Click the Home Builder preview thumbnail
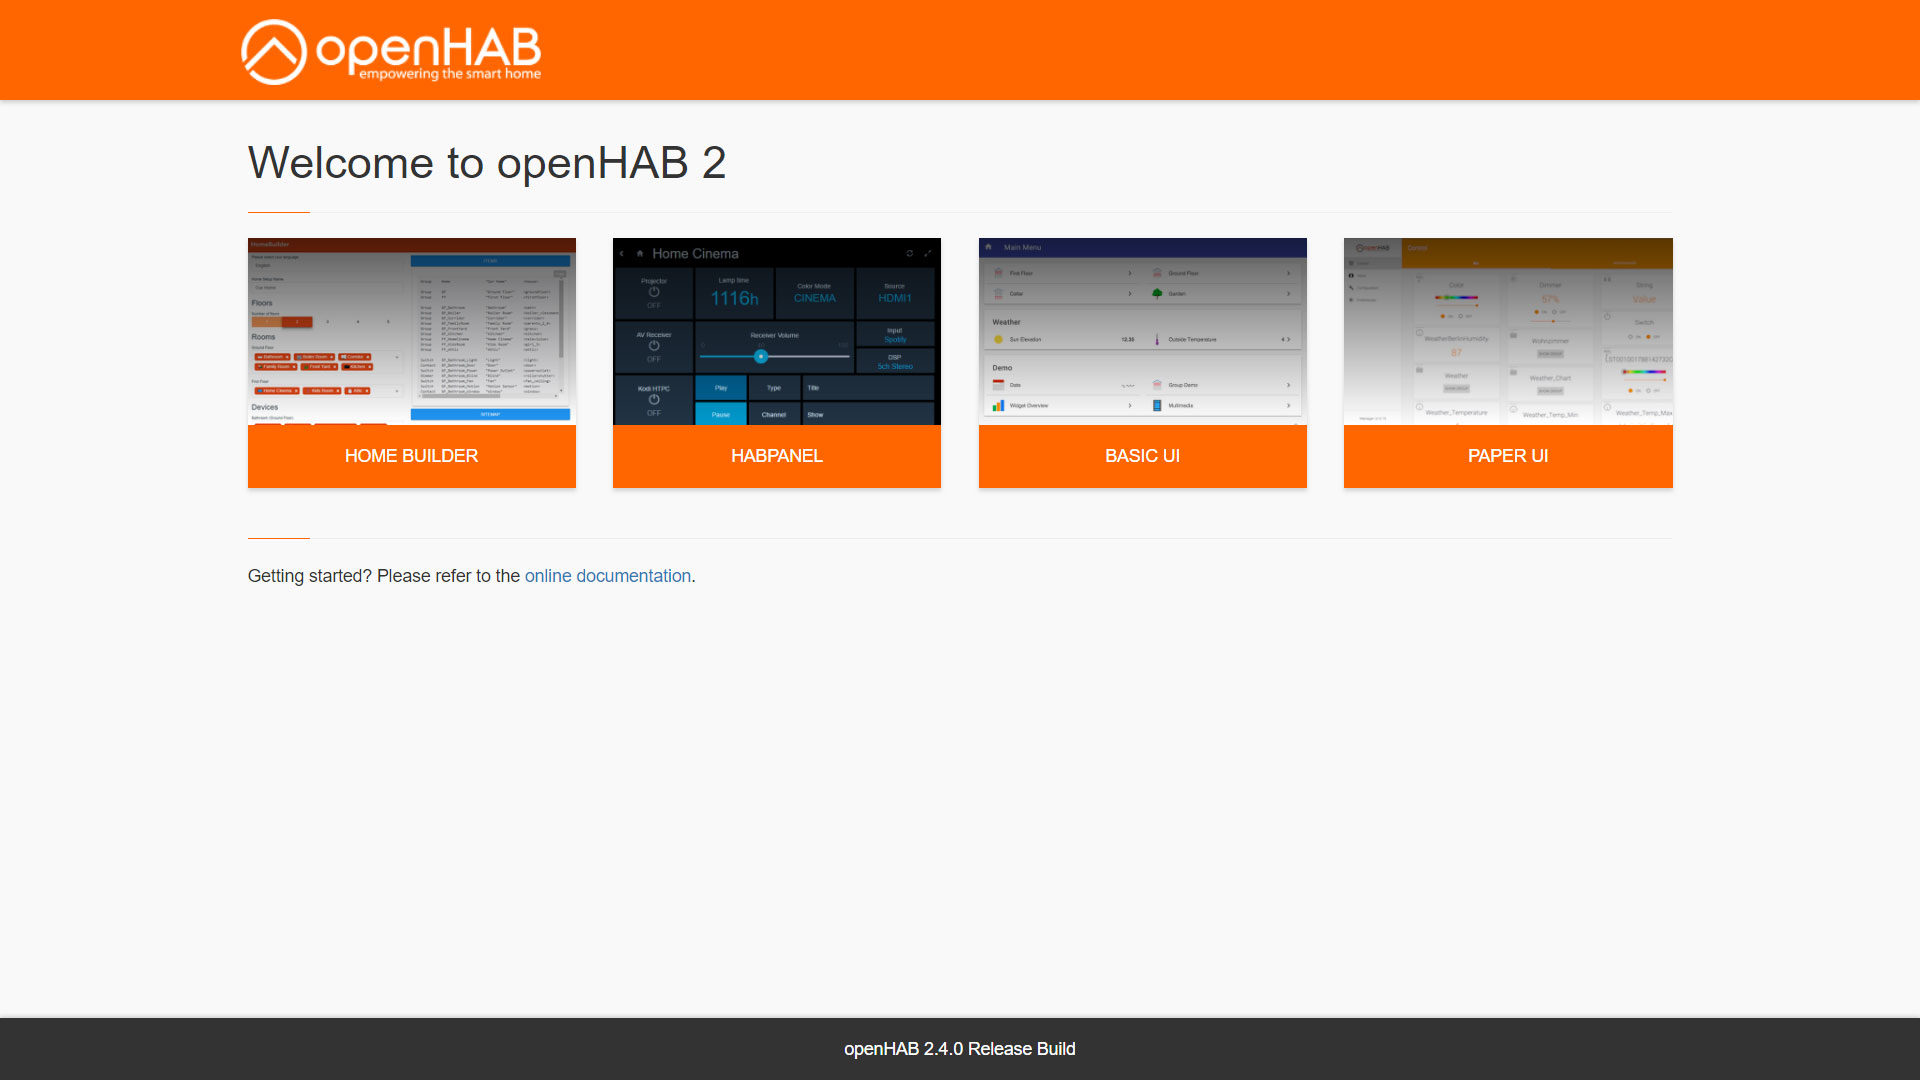1920x1080 pixels. pos(411,331)
